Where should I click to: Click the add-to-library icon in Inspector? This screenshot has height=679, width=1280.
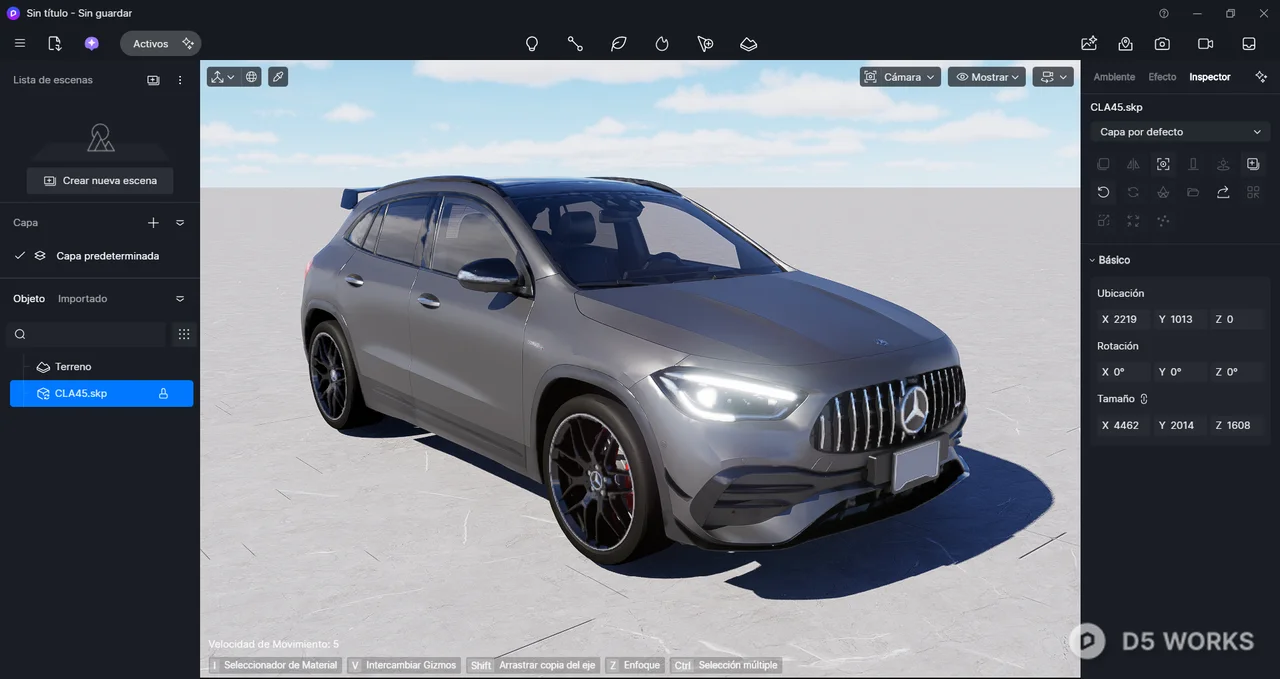click(1253, 164)
